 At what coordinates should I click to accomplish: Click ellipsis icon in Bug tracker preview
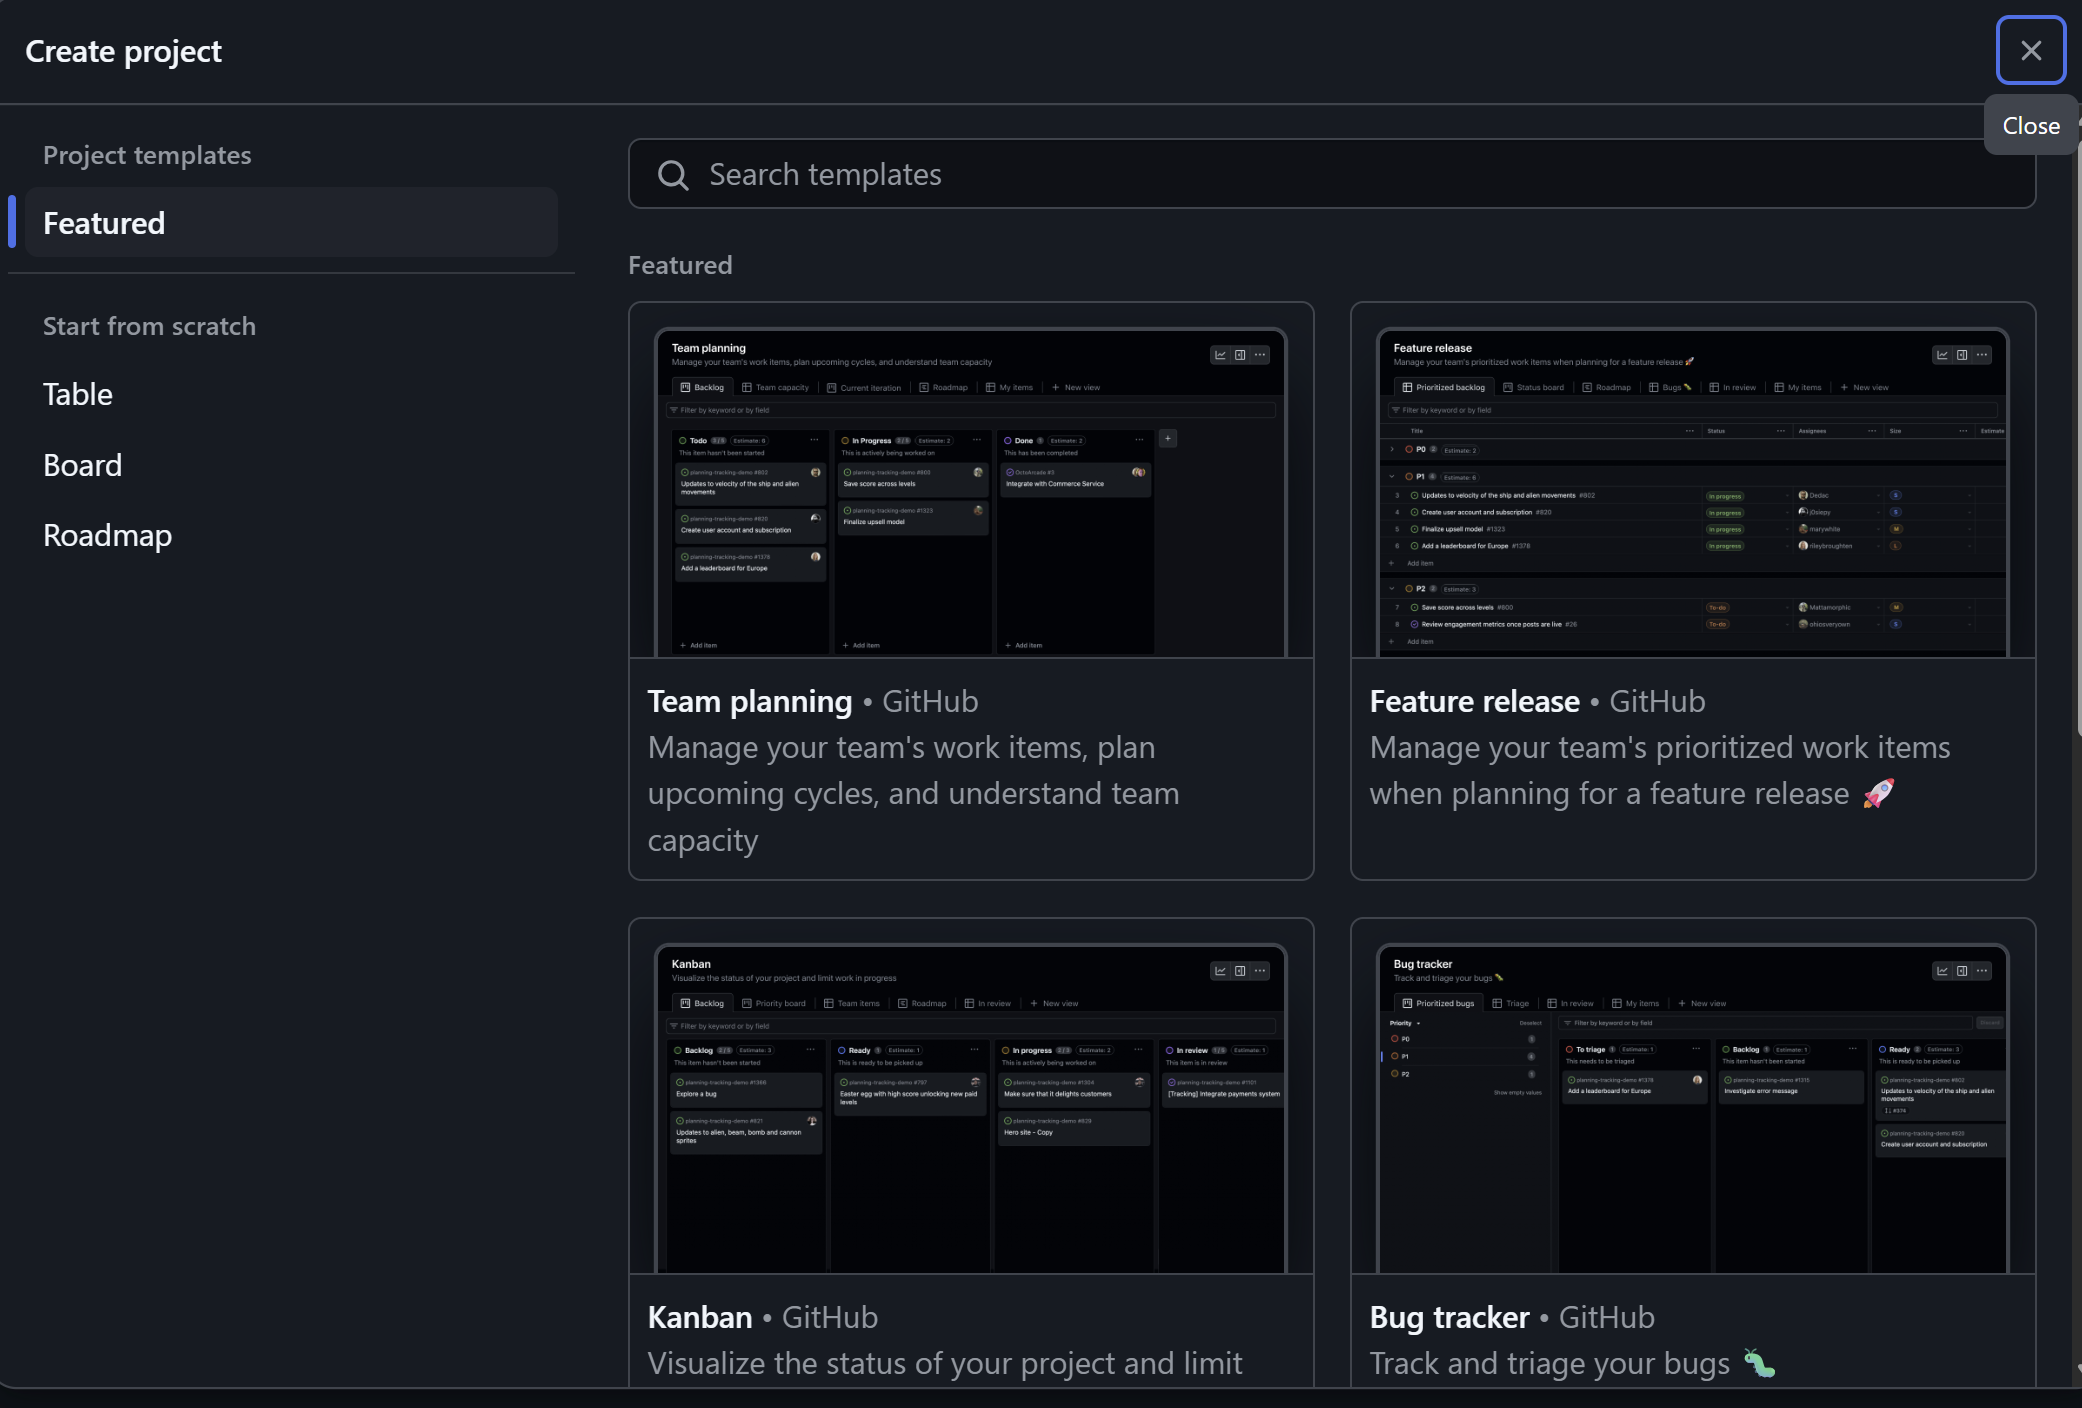click(1982, 971)
